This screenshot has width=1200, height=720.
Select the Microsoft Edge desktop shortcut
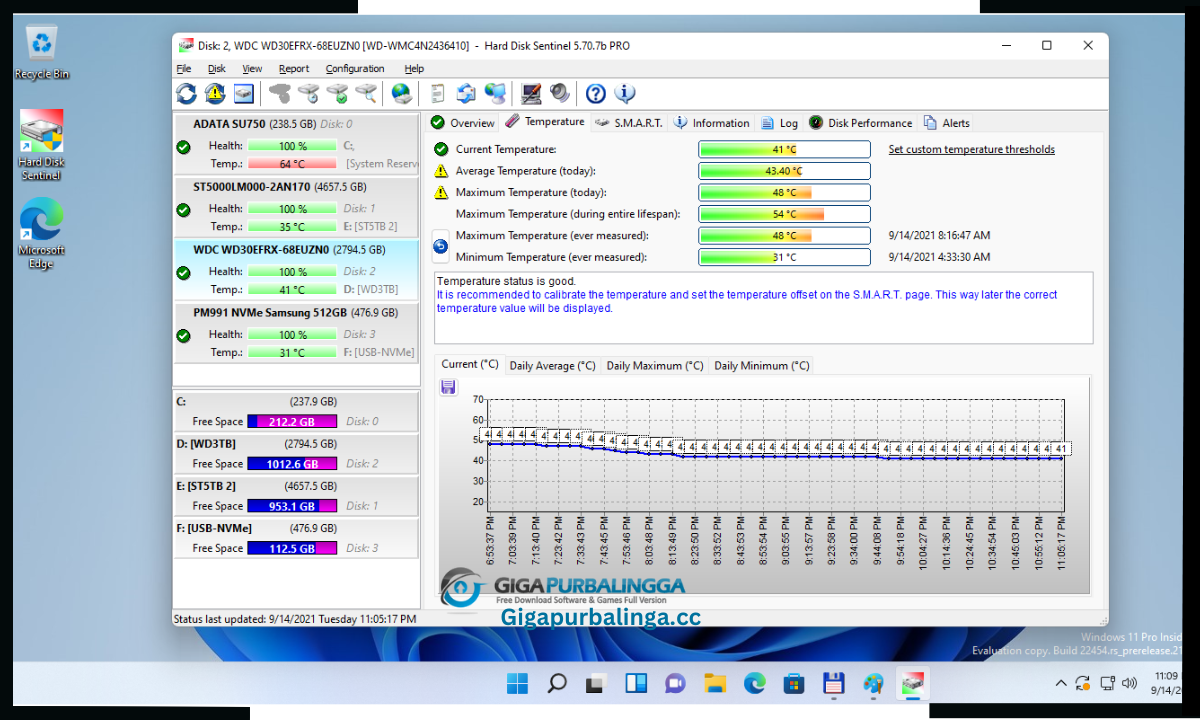pyautogui.click(x=41, y=234)
